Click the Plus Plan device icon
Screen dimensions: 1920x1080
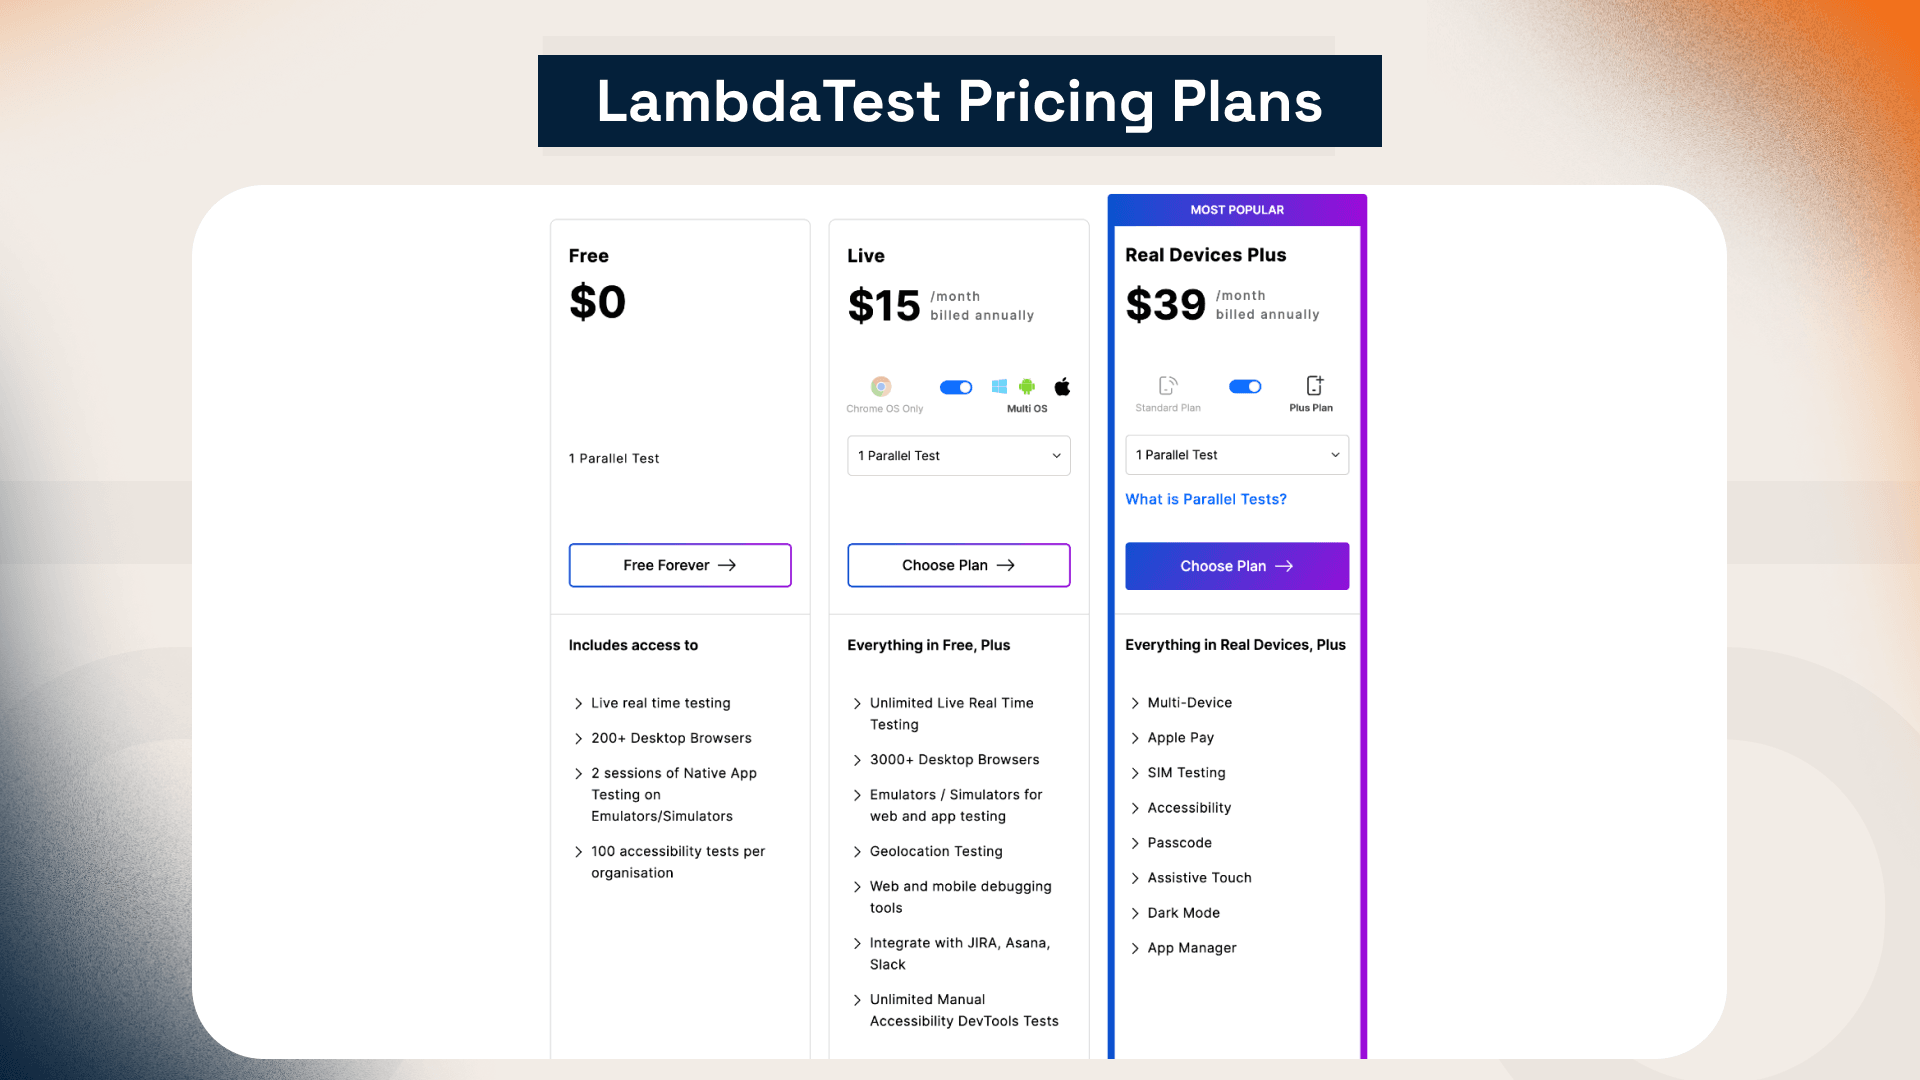[x=1313, y=384]
